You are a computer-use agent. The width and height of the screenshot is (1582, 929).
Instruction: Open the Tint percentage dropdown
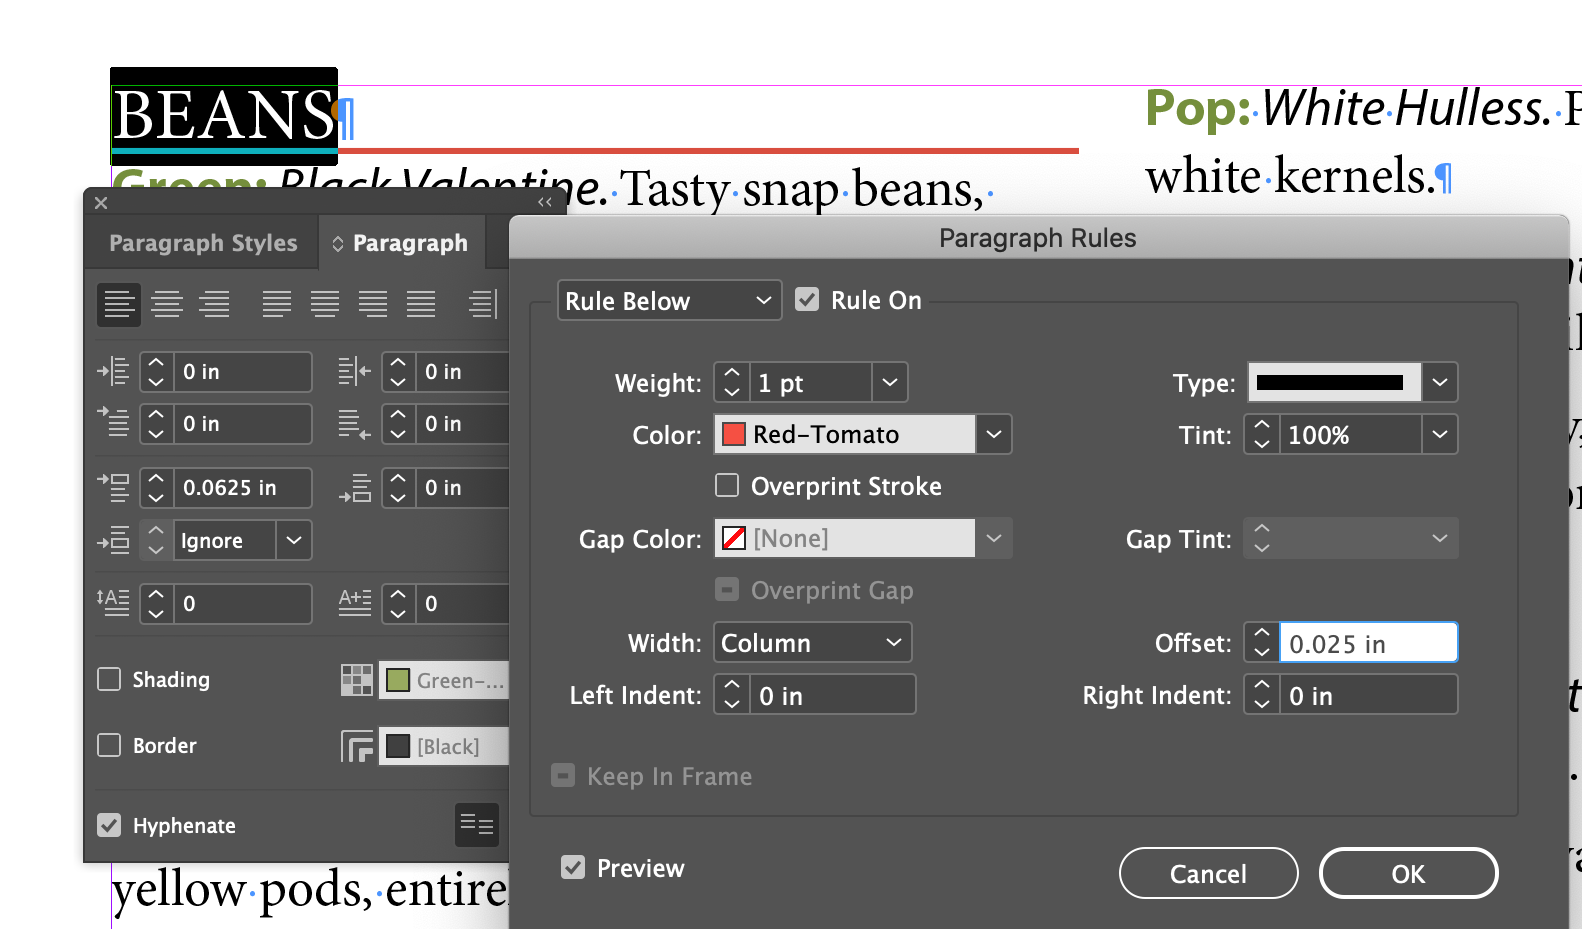[1440, 434]
